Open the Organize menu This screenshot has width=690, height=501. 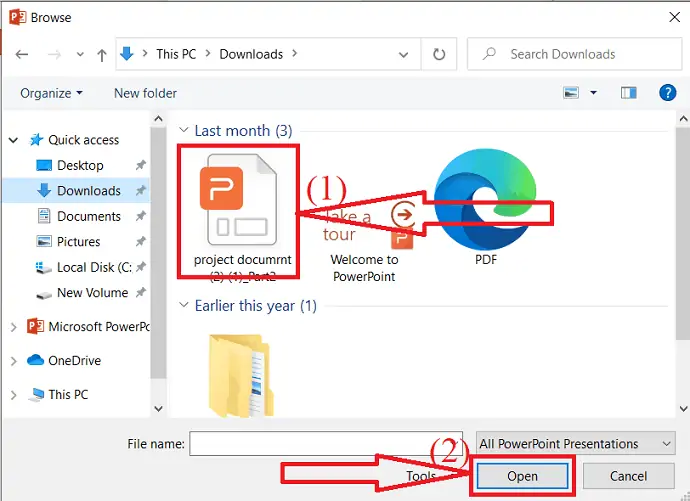(x=51, y=93)
